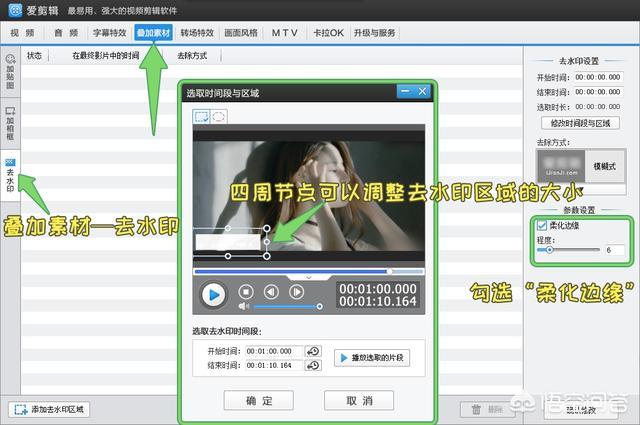Collapse the chevron under the progress bar

pyautogui.click(x=309, y=278)
